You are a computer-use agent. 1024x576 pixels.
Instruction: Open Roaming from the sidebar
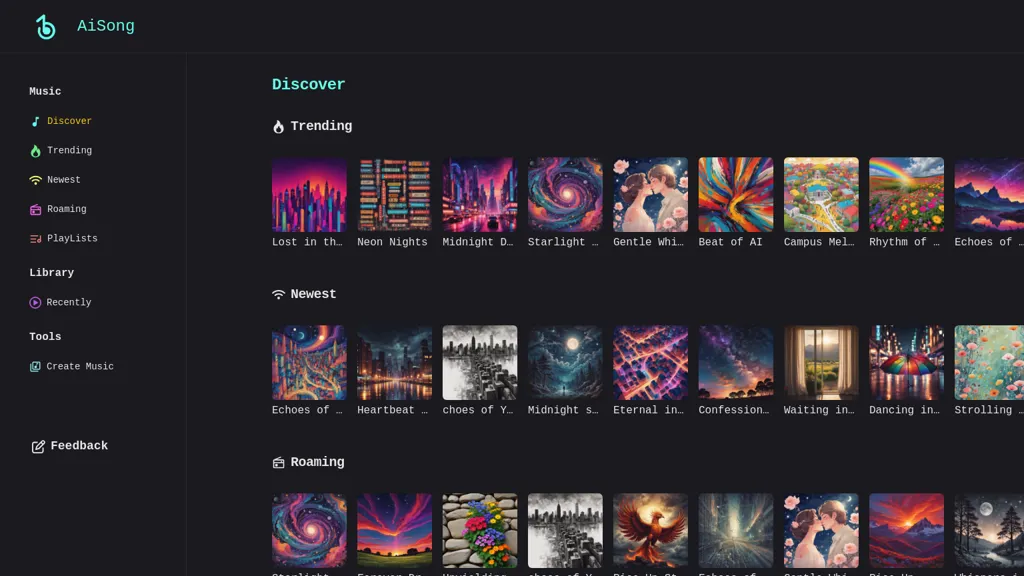point(67,209)
